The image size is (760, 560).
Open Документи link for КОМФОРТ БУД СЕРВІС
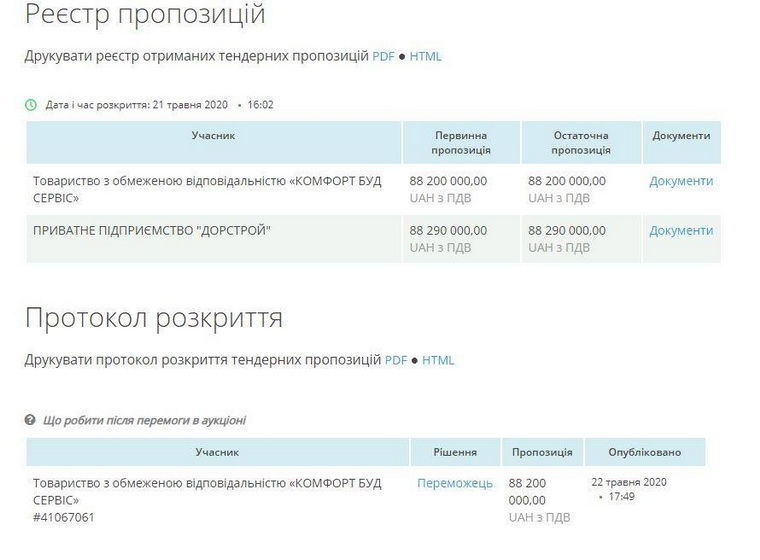pos(681,181)
